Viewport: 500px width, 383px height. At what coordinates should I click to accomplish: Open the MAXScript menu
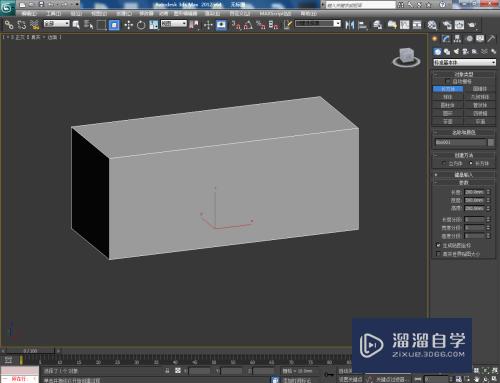point(275,13)
